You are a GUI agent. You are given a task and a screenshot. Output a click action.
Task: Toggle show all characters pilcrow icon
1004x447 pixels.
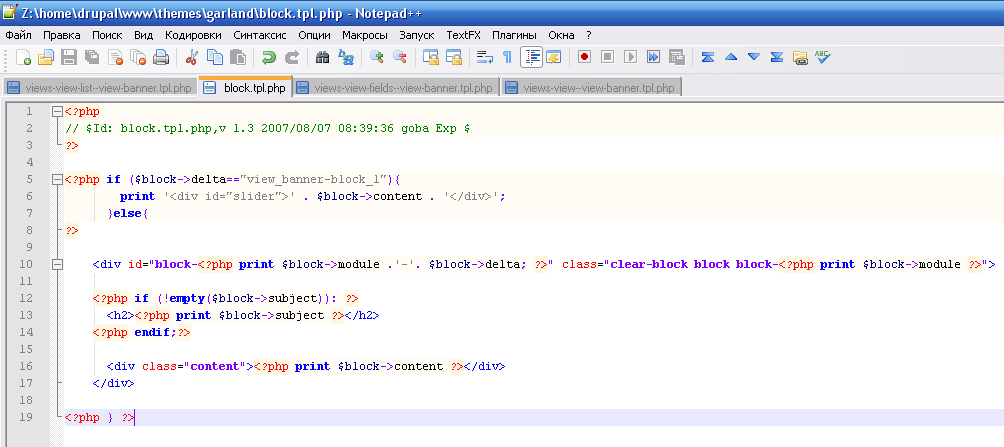point(507,58)
